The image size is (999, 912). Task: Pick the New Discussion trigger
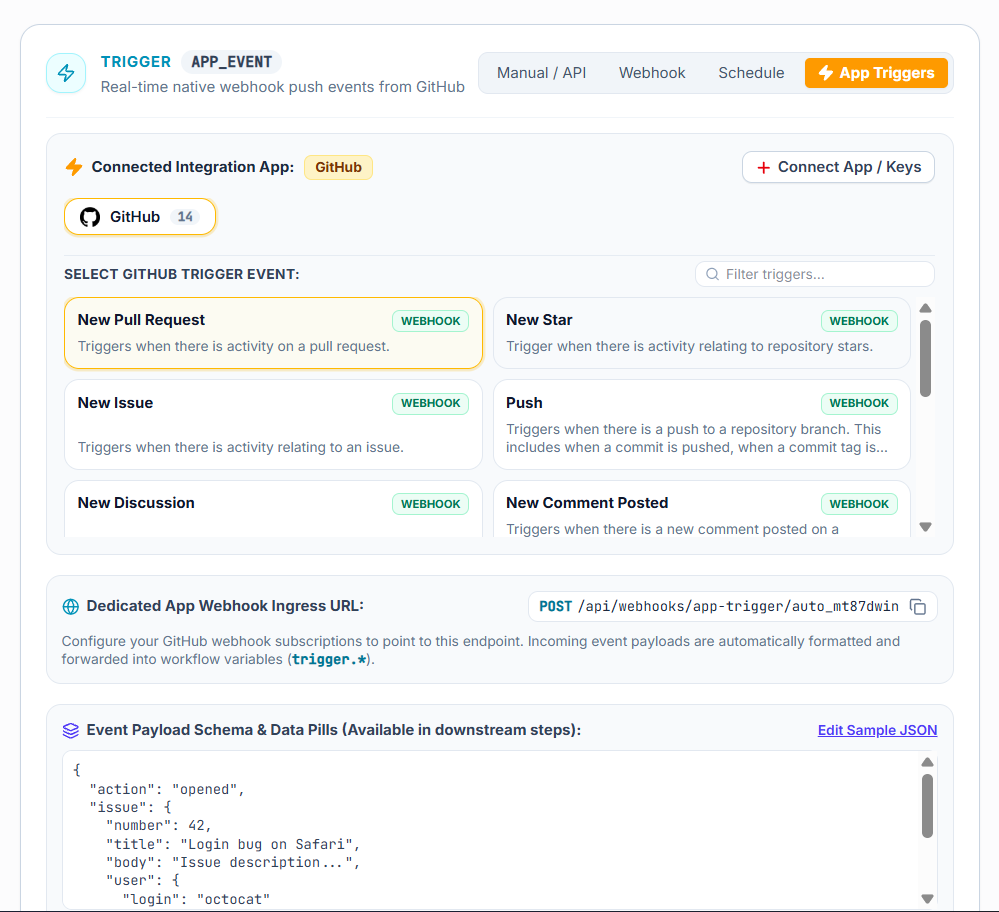pos(273,509)
